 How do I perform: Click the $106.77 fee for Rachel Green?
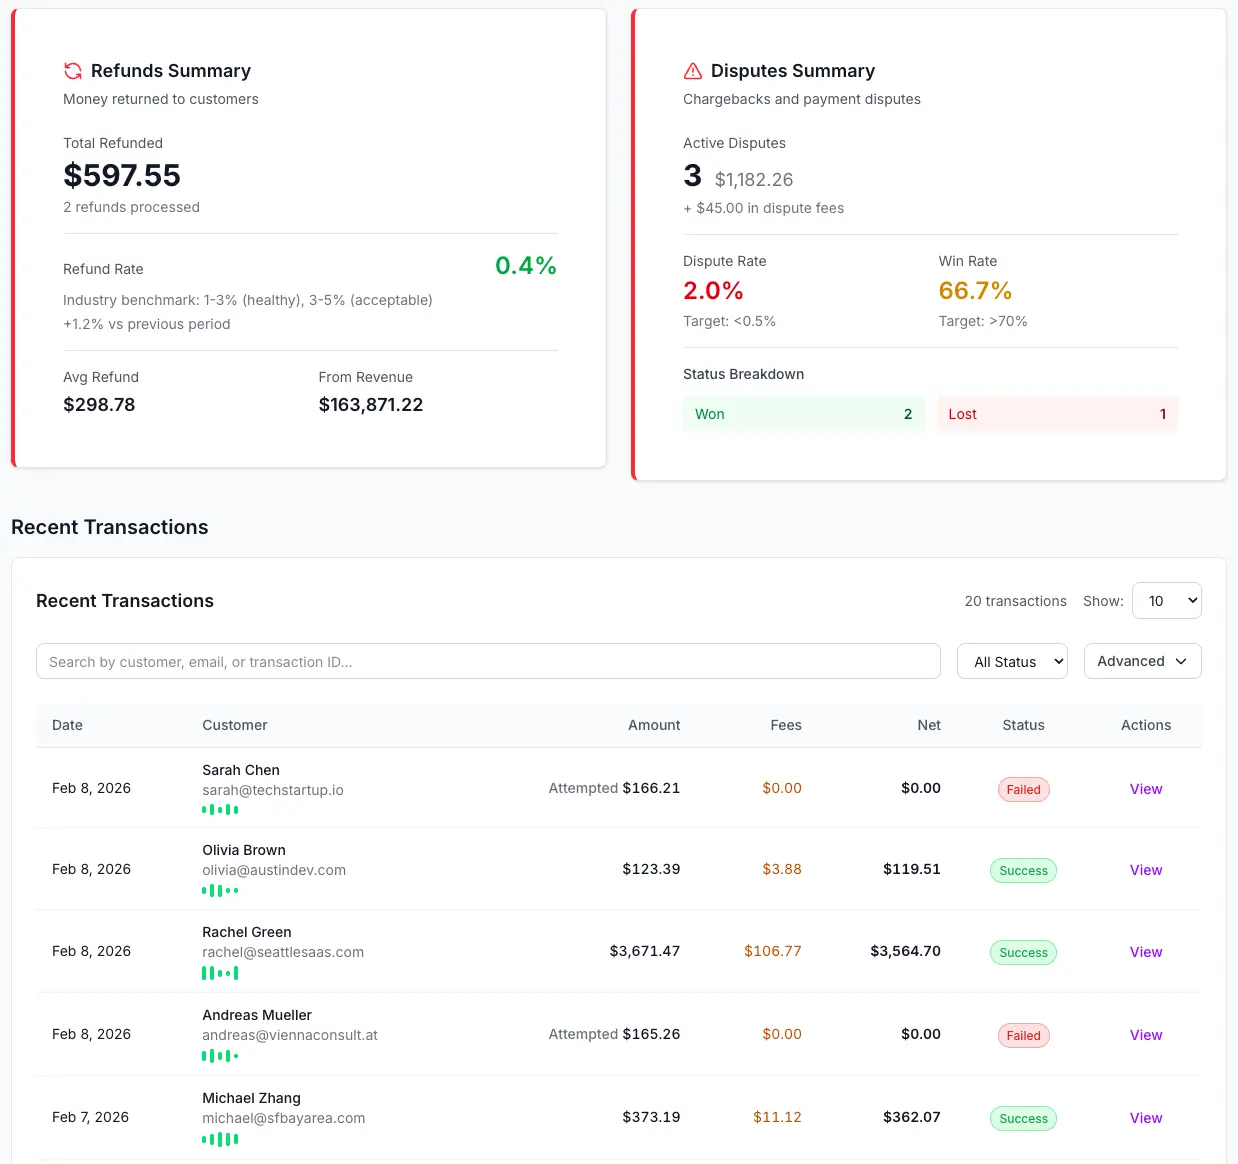tap(773, 951)
